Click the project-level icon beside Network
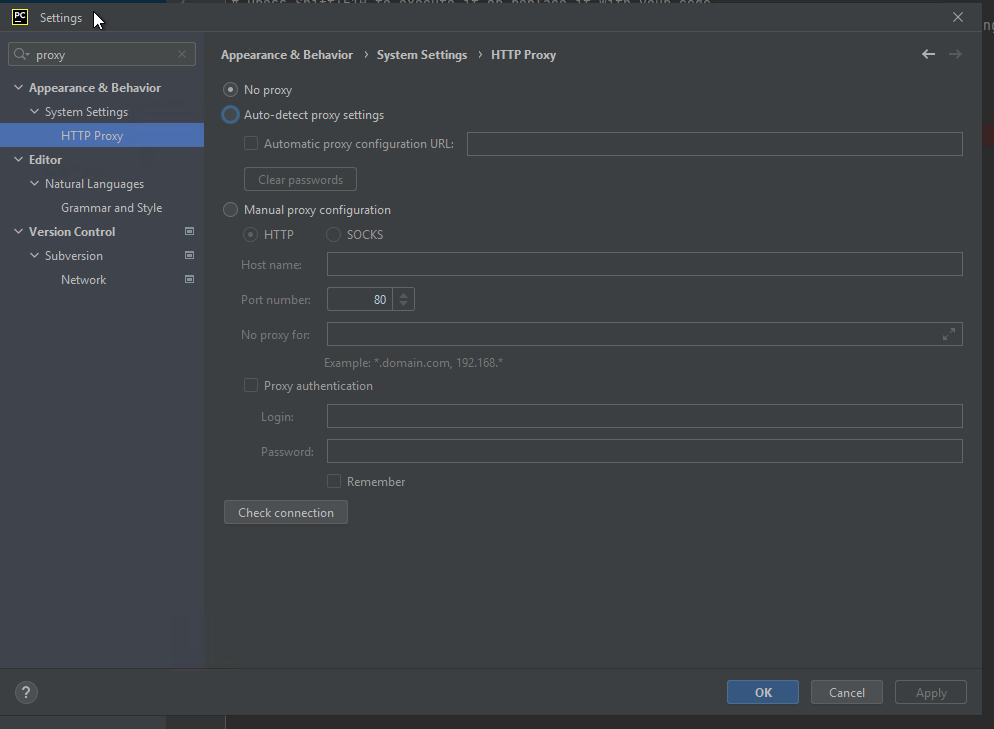 tap(189, 280)
